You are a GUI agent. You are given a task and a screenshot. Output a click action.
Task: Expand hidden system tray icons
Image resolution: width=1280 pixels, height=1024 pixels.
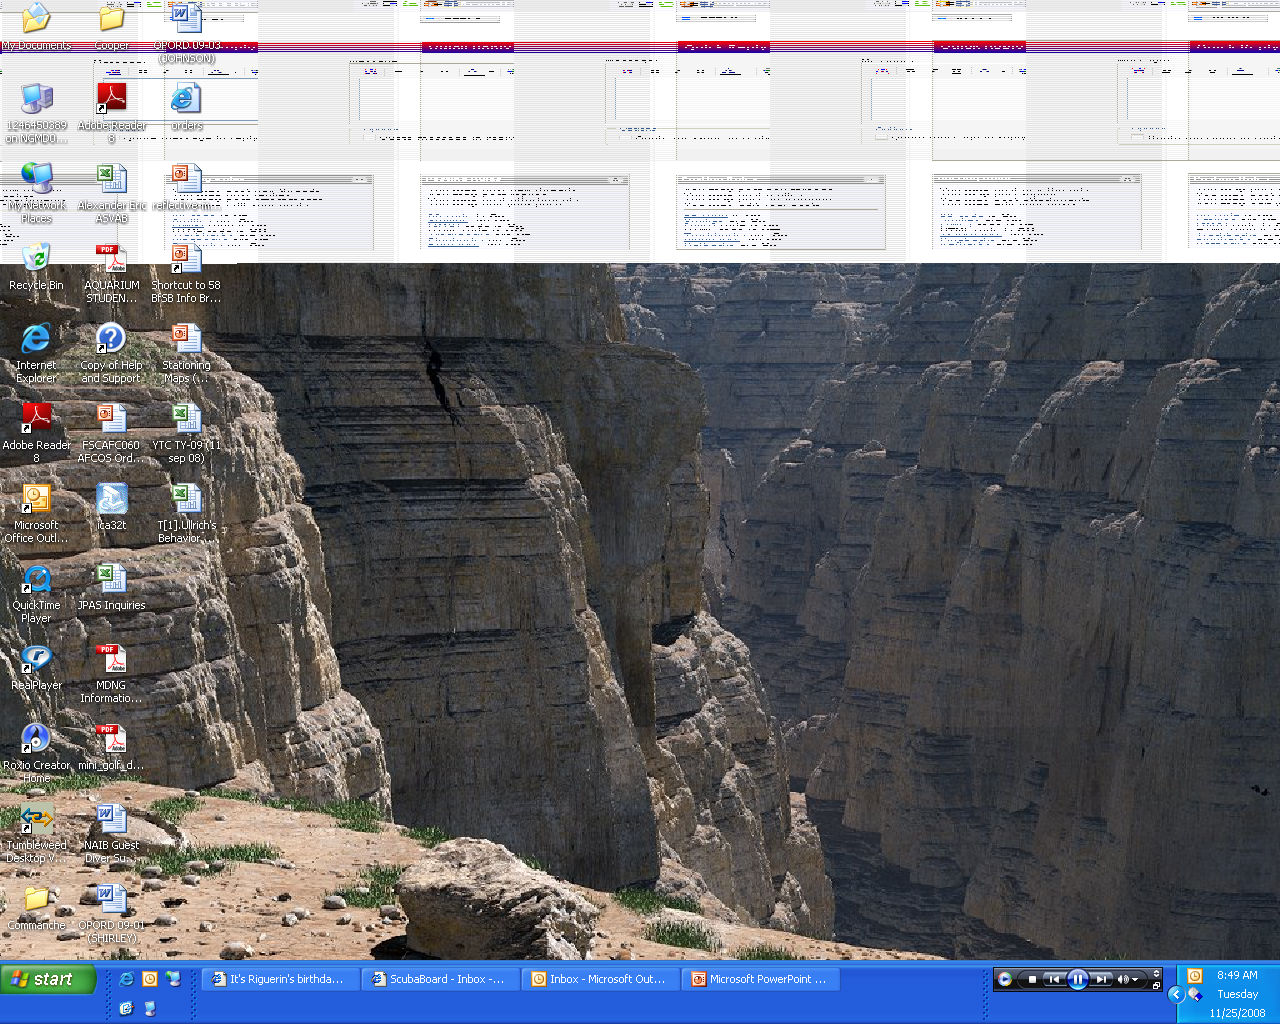pos(1176,994)
